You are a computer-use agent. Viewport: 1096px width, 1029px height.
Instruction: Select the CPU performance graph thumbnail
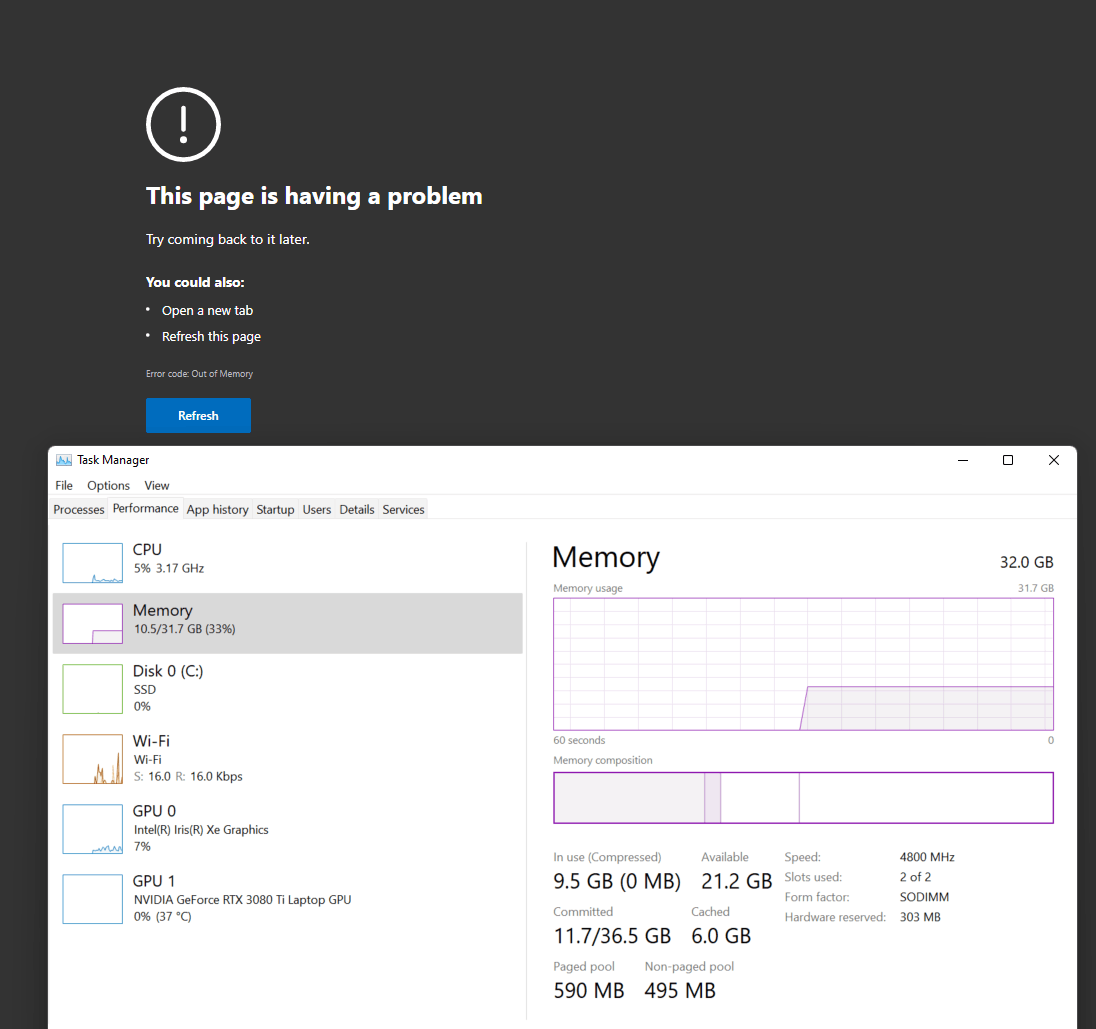coord(92,563)
